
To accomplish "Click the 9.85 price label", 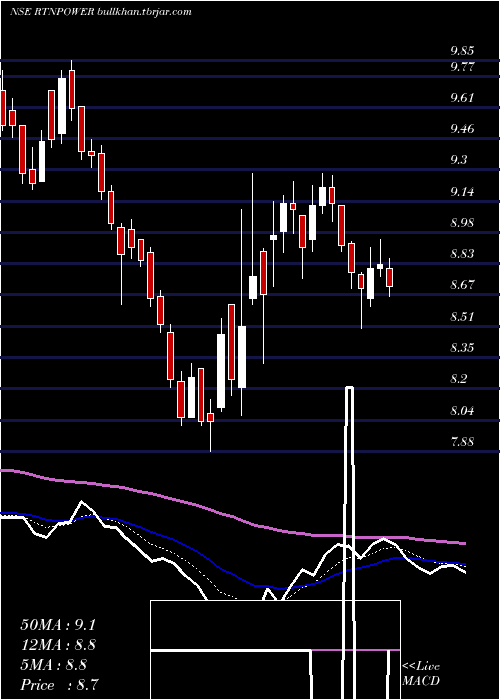I will (462, 50).
